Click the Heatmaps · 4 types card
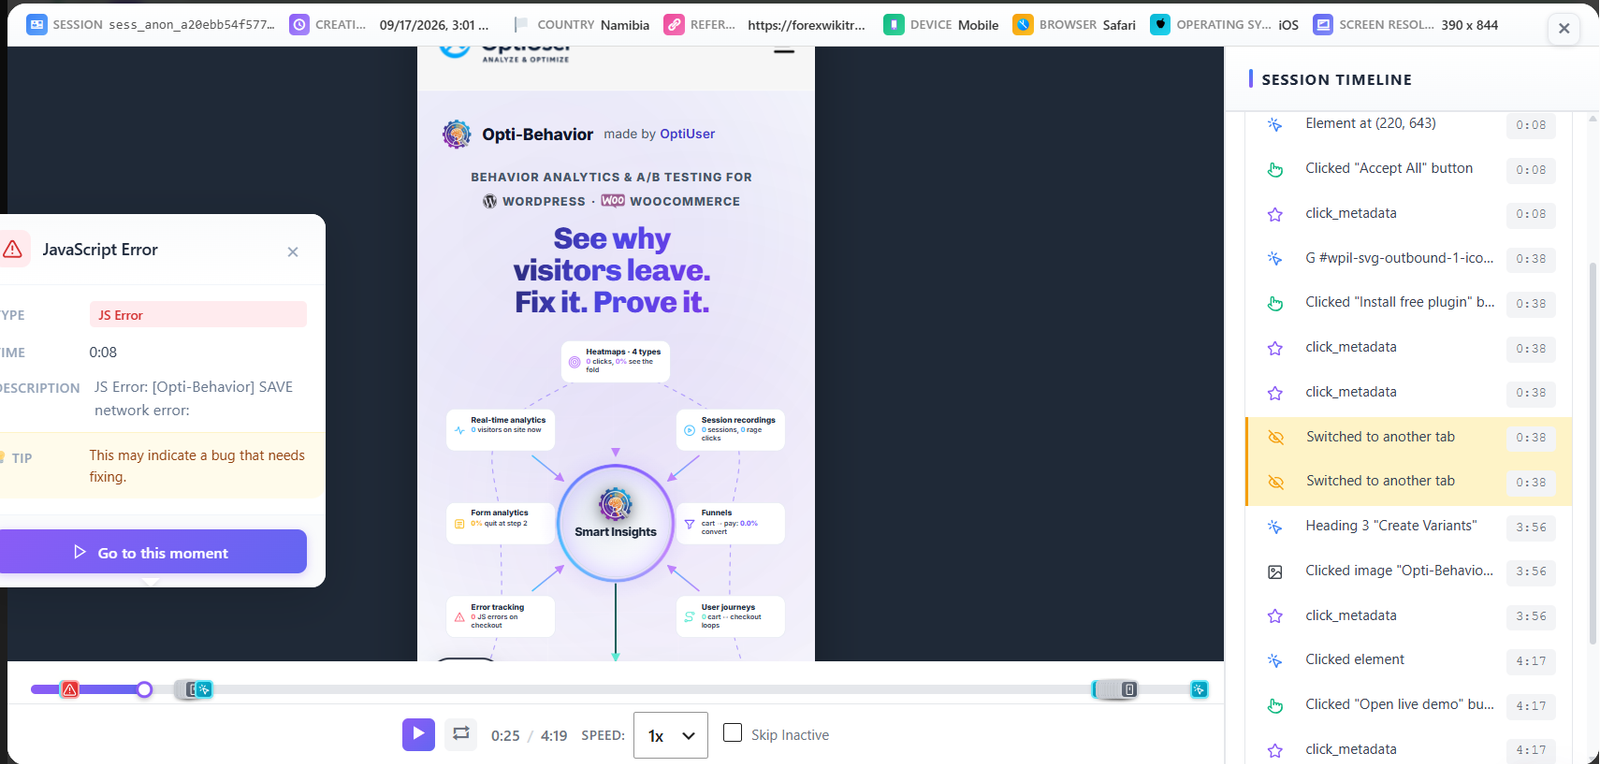The height and width of the screenshot is (764, 1600). point(615,361)
